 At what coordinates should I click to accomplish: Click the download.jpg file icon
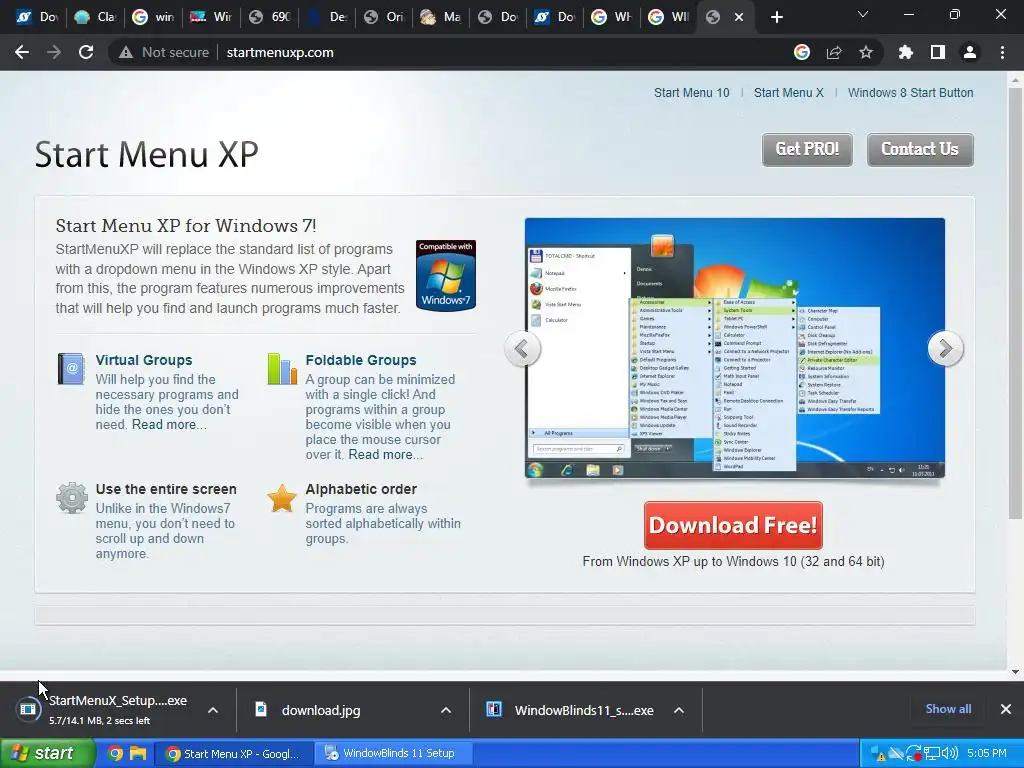click(261, 709)
